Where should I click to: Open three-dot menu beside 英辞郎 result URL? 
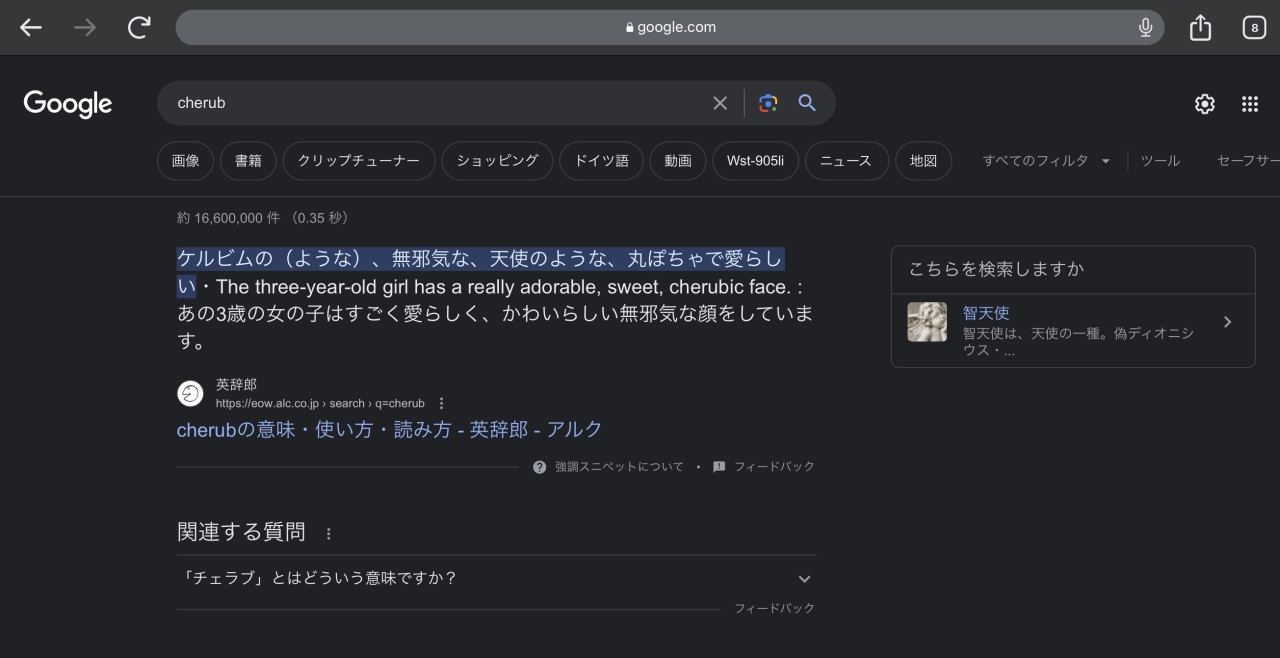[x=441, y=404]
